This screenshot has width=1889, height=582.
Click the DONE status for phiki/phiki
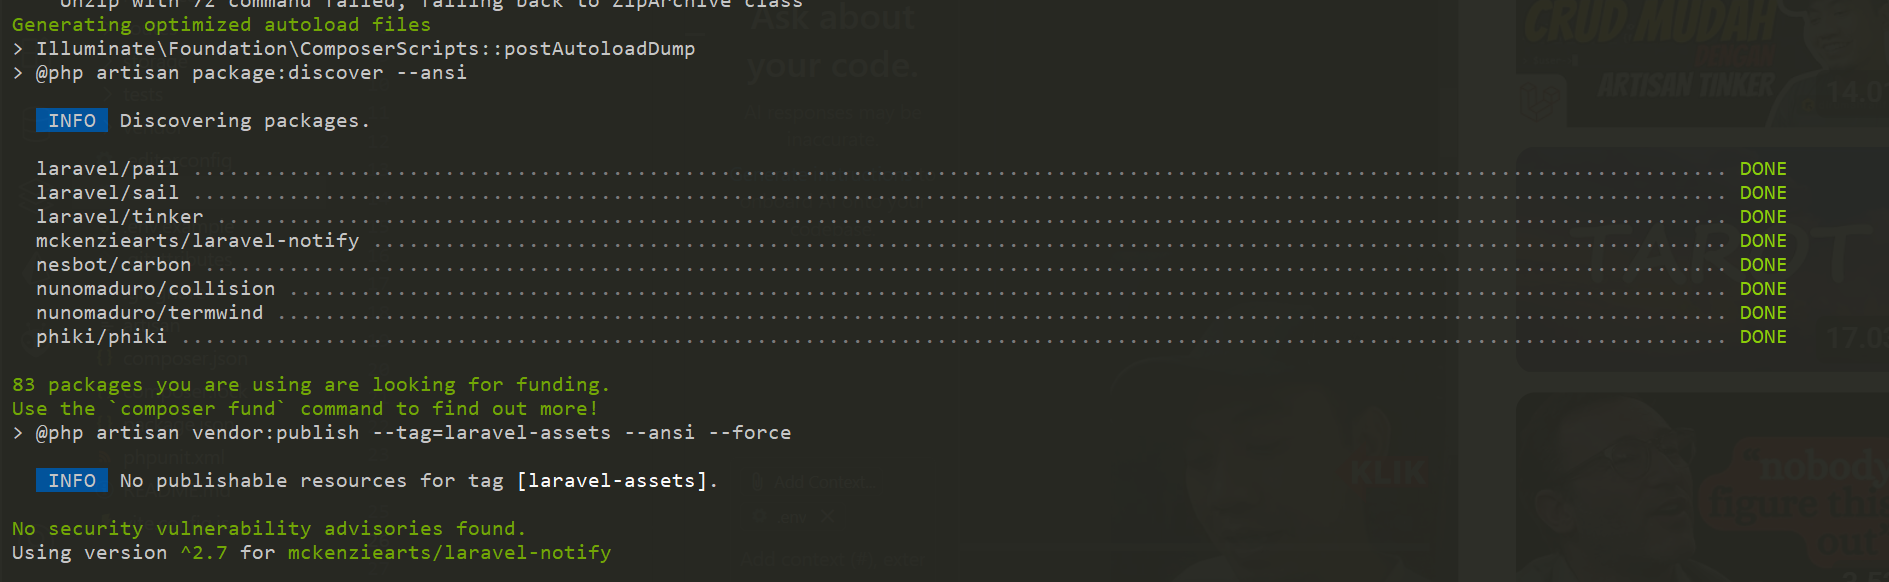click(1762, 337)
